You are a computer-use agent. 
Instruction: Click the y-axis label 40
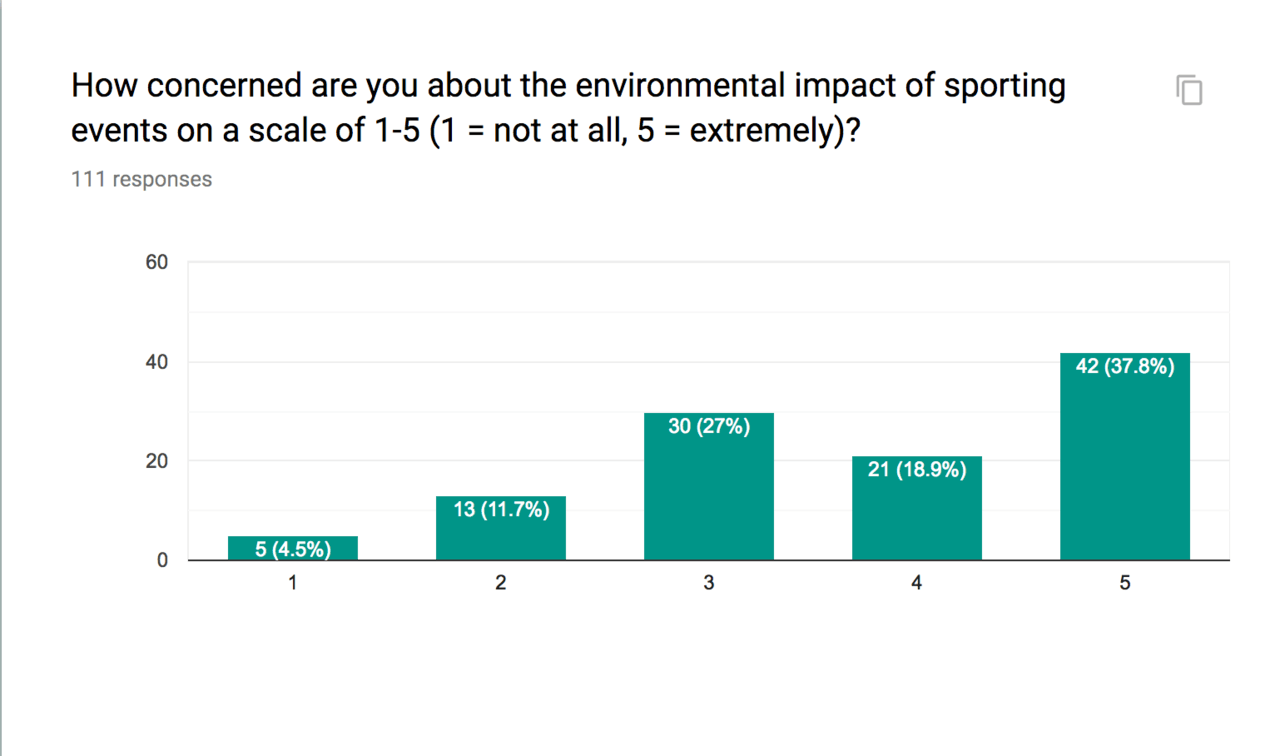click(x=157, y=362)
